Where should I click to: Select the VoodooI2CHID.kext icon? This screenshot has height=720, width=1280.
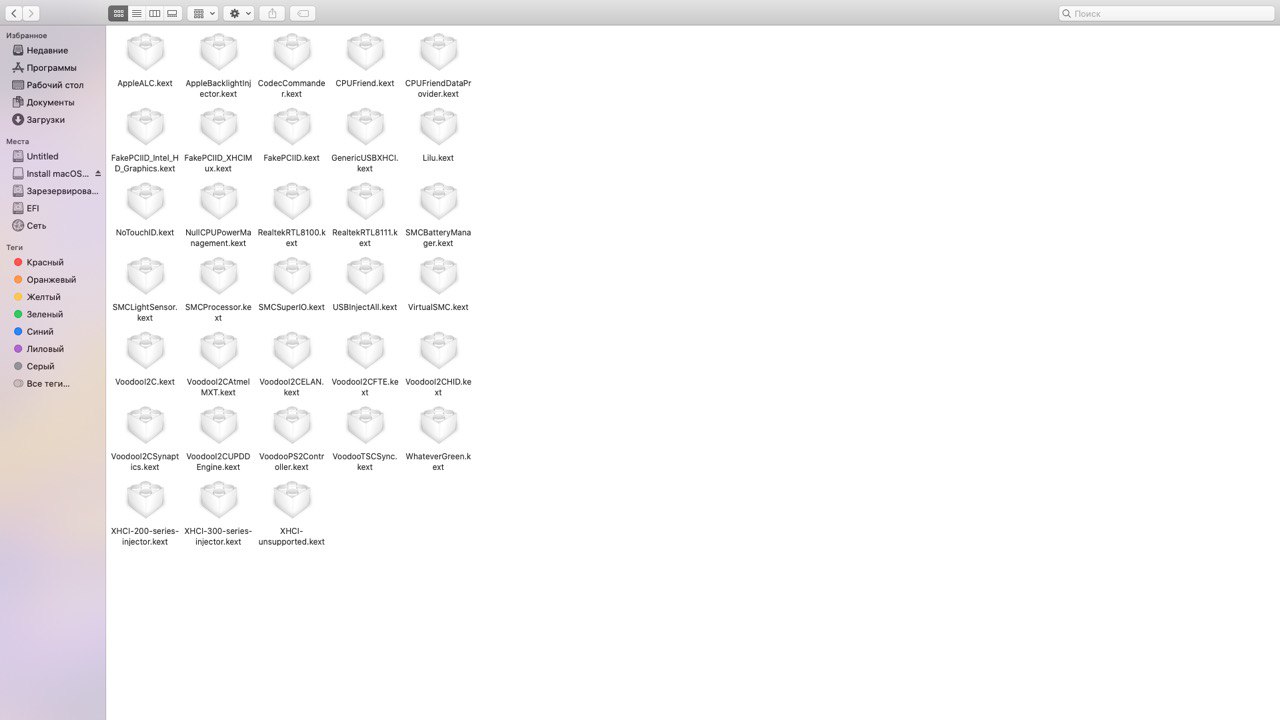[438, 351]
